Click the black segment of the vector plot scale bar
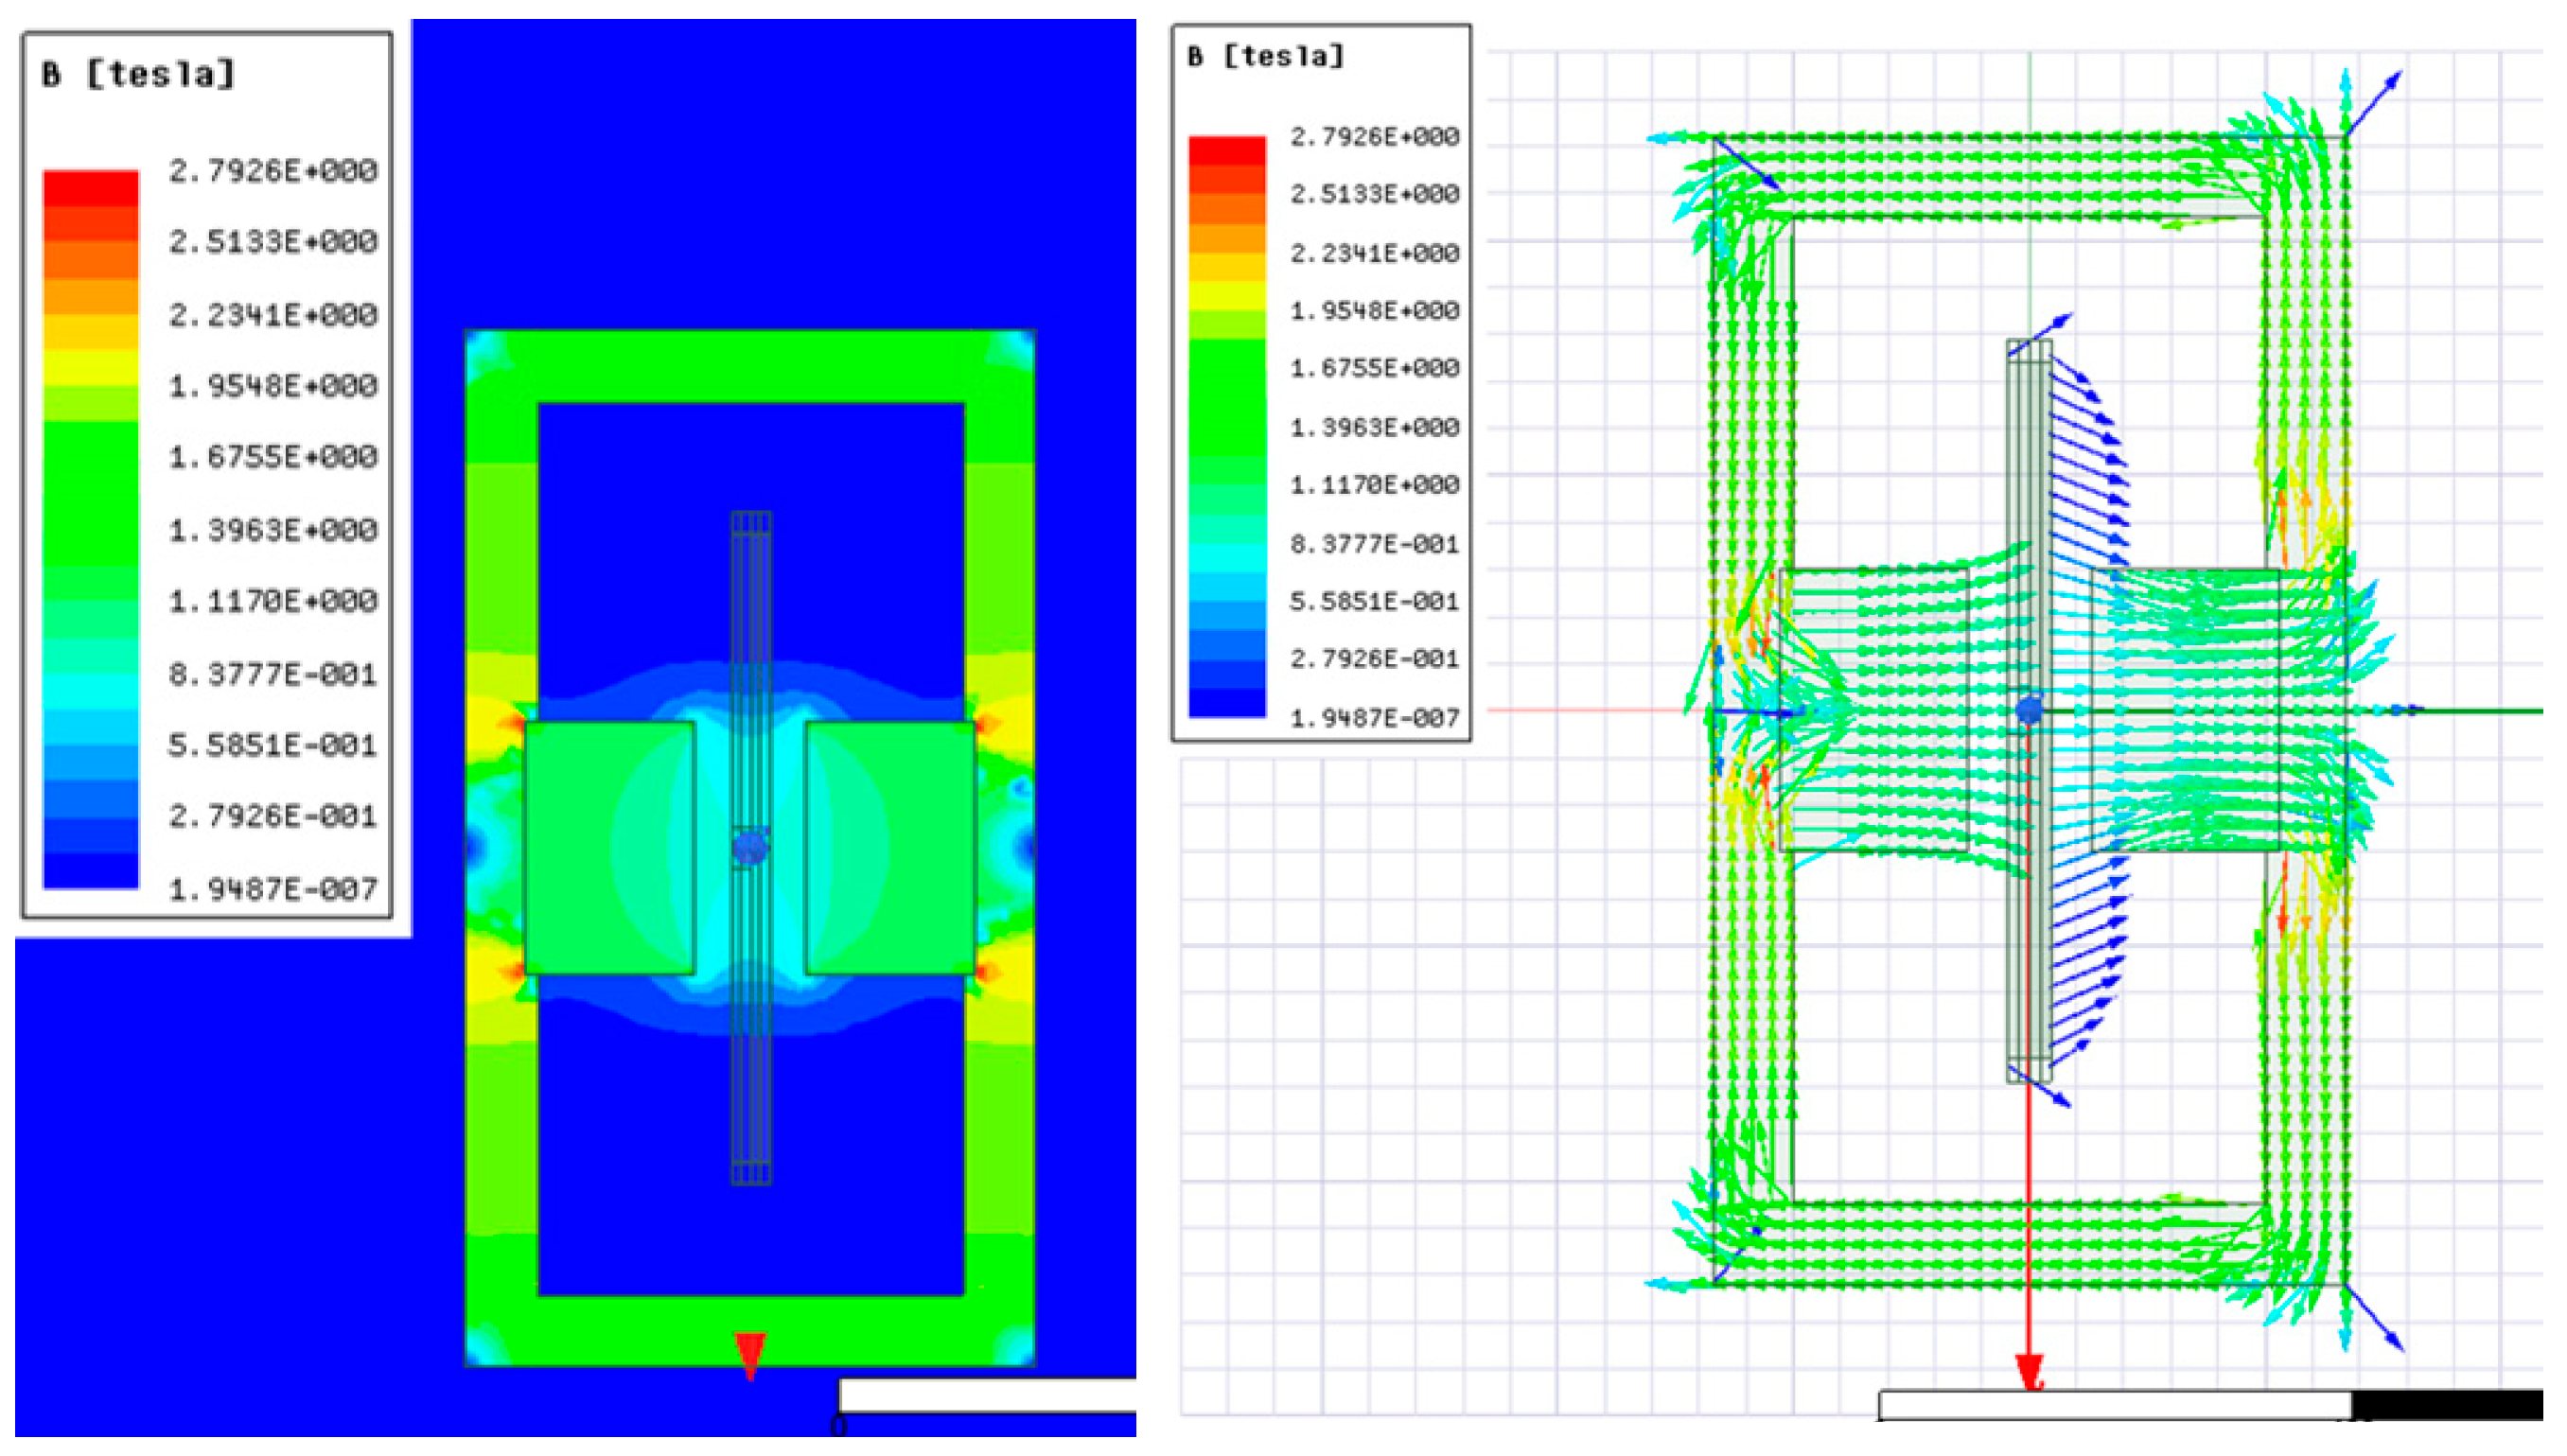Viewport: 2567px width, 1456px height. [x=2446, y=1405]
